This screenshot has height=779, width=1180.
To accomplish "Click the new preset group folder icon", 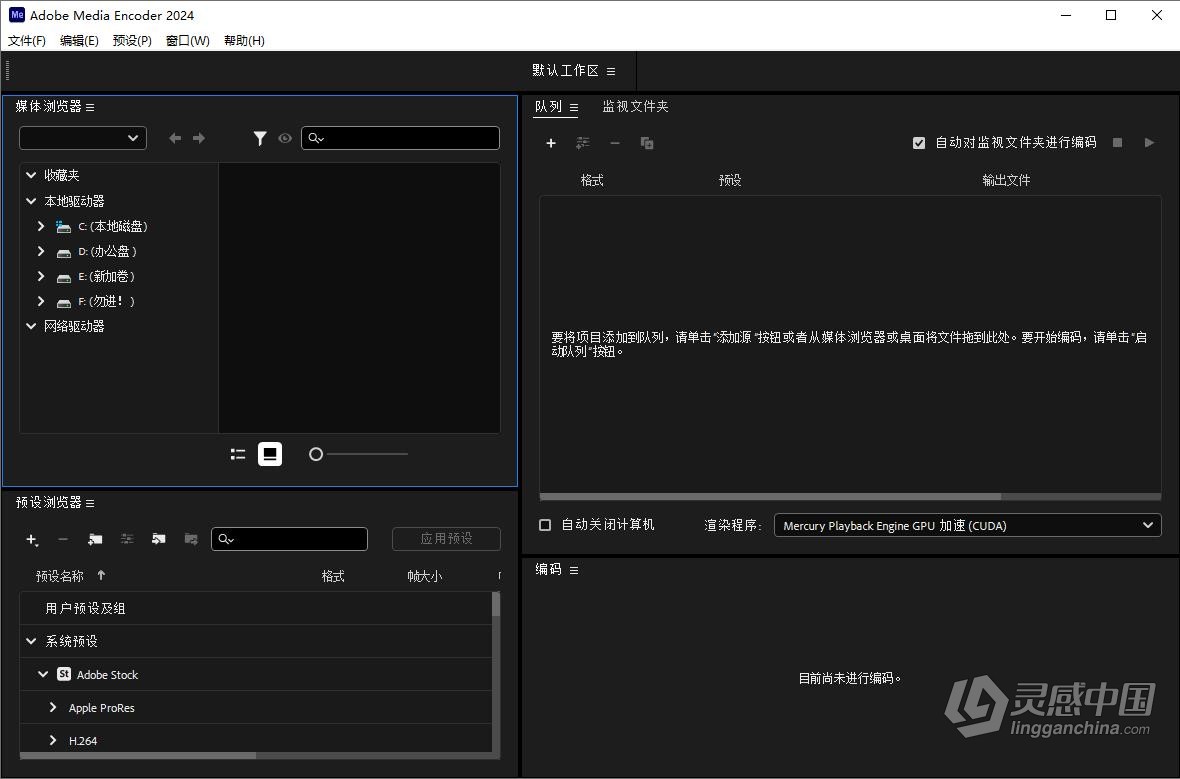I will coord(95,540).
